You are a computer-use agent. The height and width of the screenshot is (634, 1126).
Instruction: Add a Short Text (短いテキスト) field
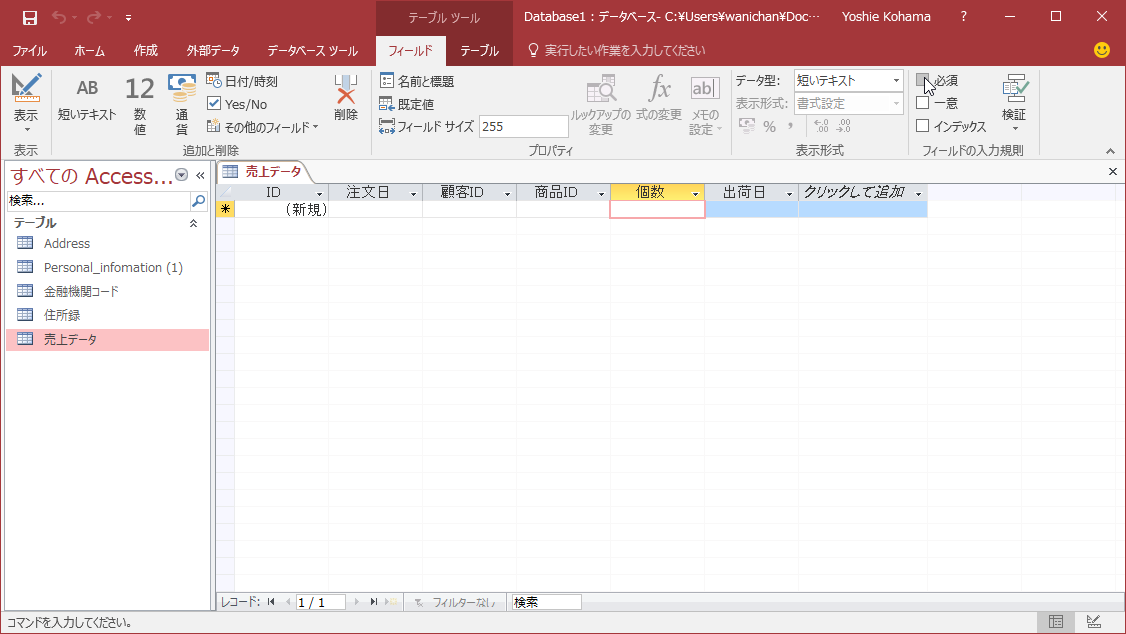pos(87,99)
